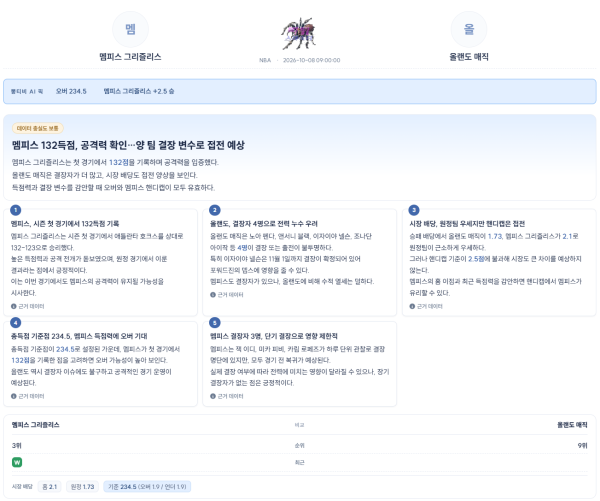Select the 오버 234.5 AI pick

tap(71, 91)
